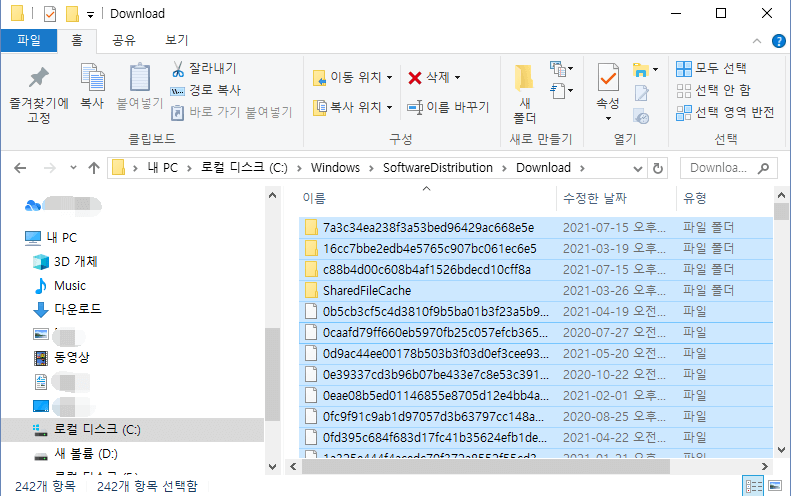Viewport: 791px width, 496px height.
Task: Create a new folder (새 폴더)
Action: point(525,94)
